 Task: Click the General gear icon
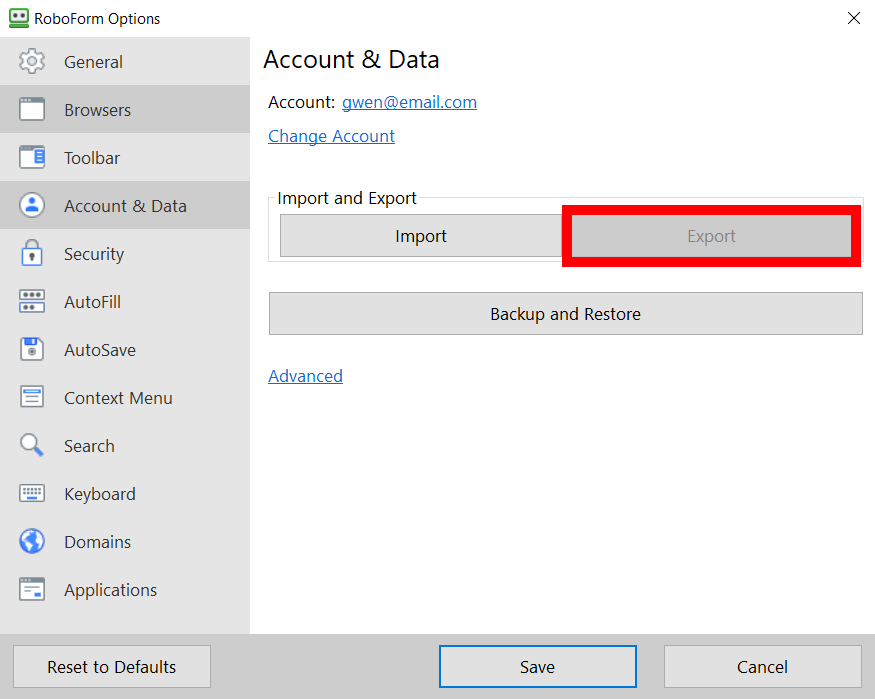(x=32, y=61)
